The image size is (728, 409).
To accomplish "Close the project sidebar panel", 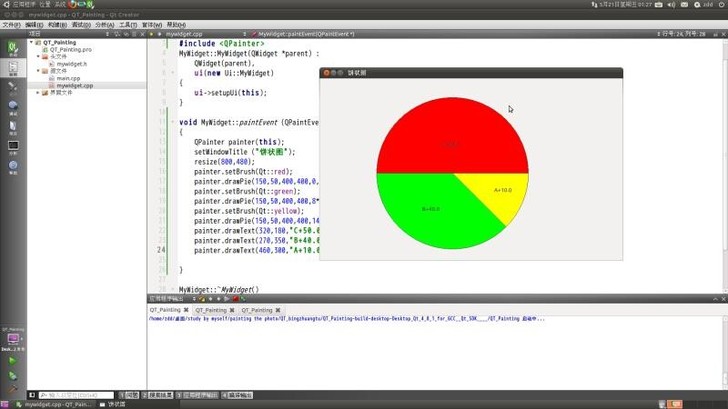I will coord(143,34).
